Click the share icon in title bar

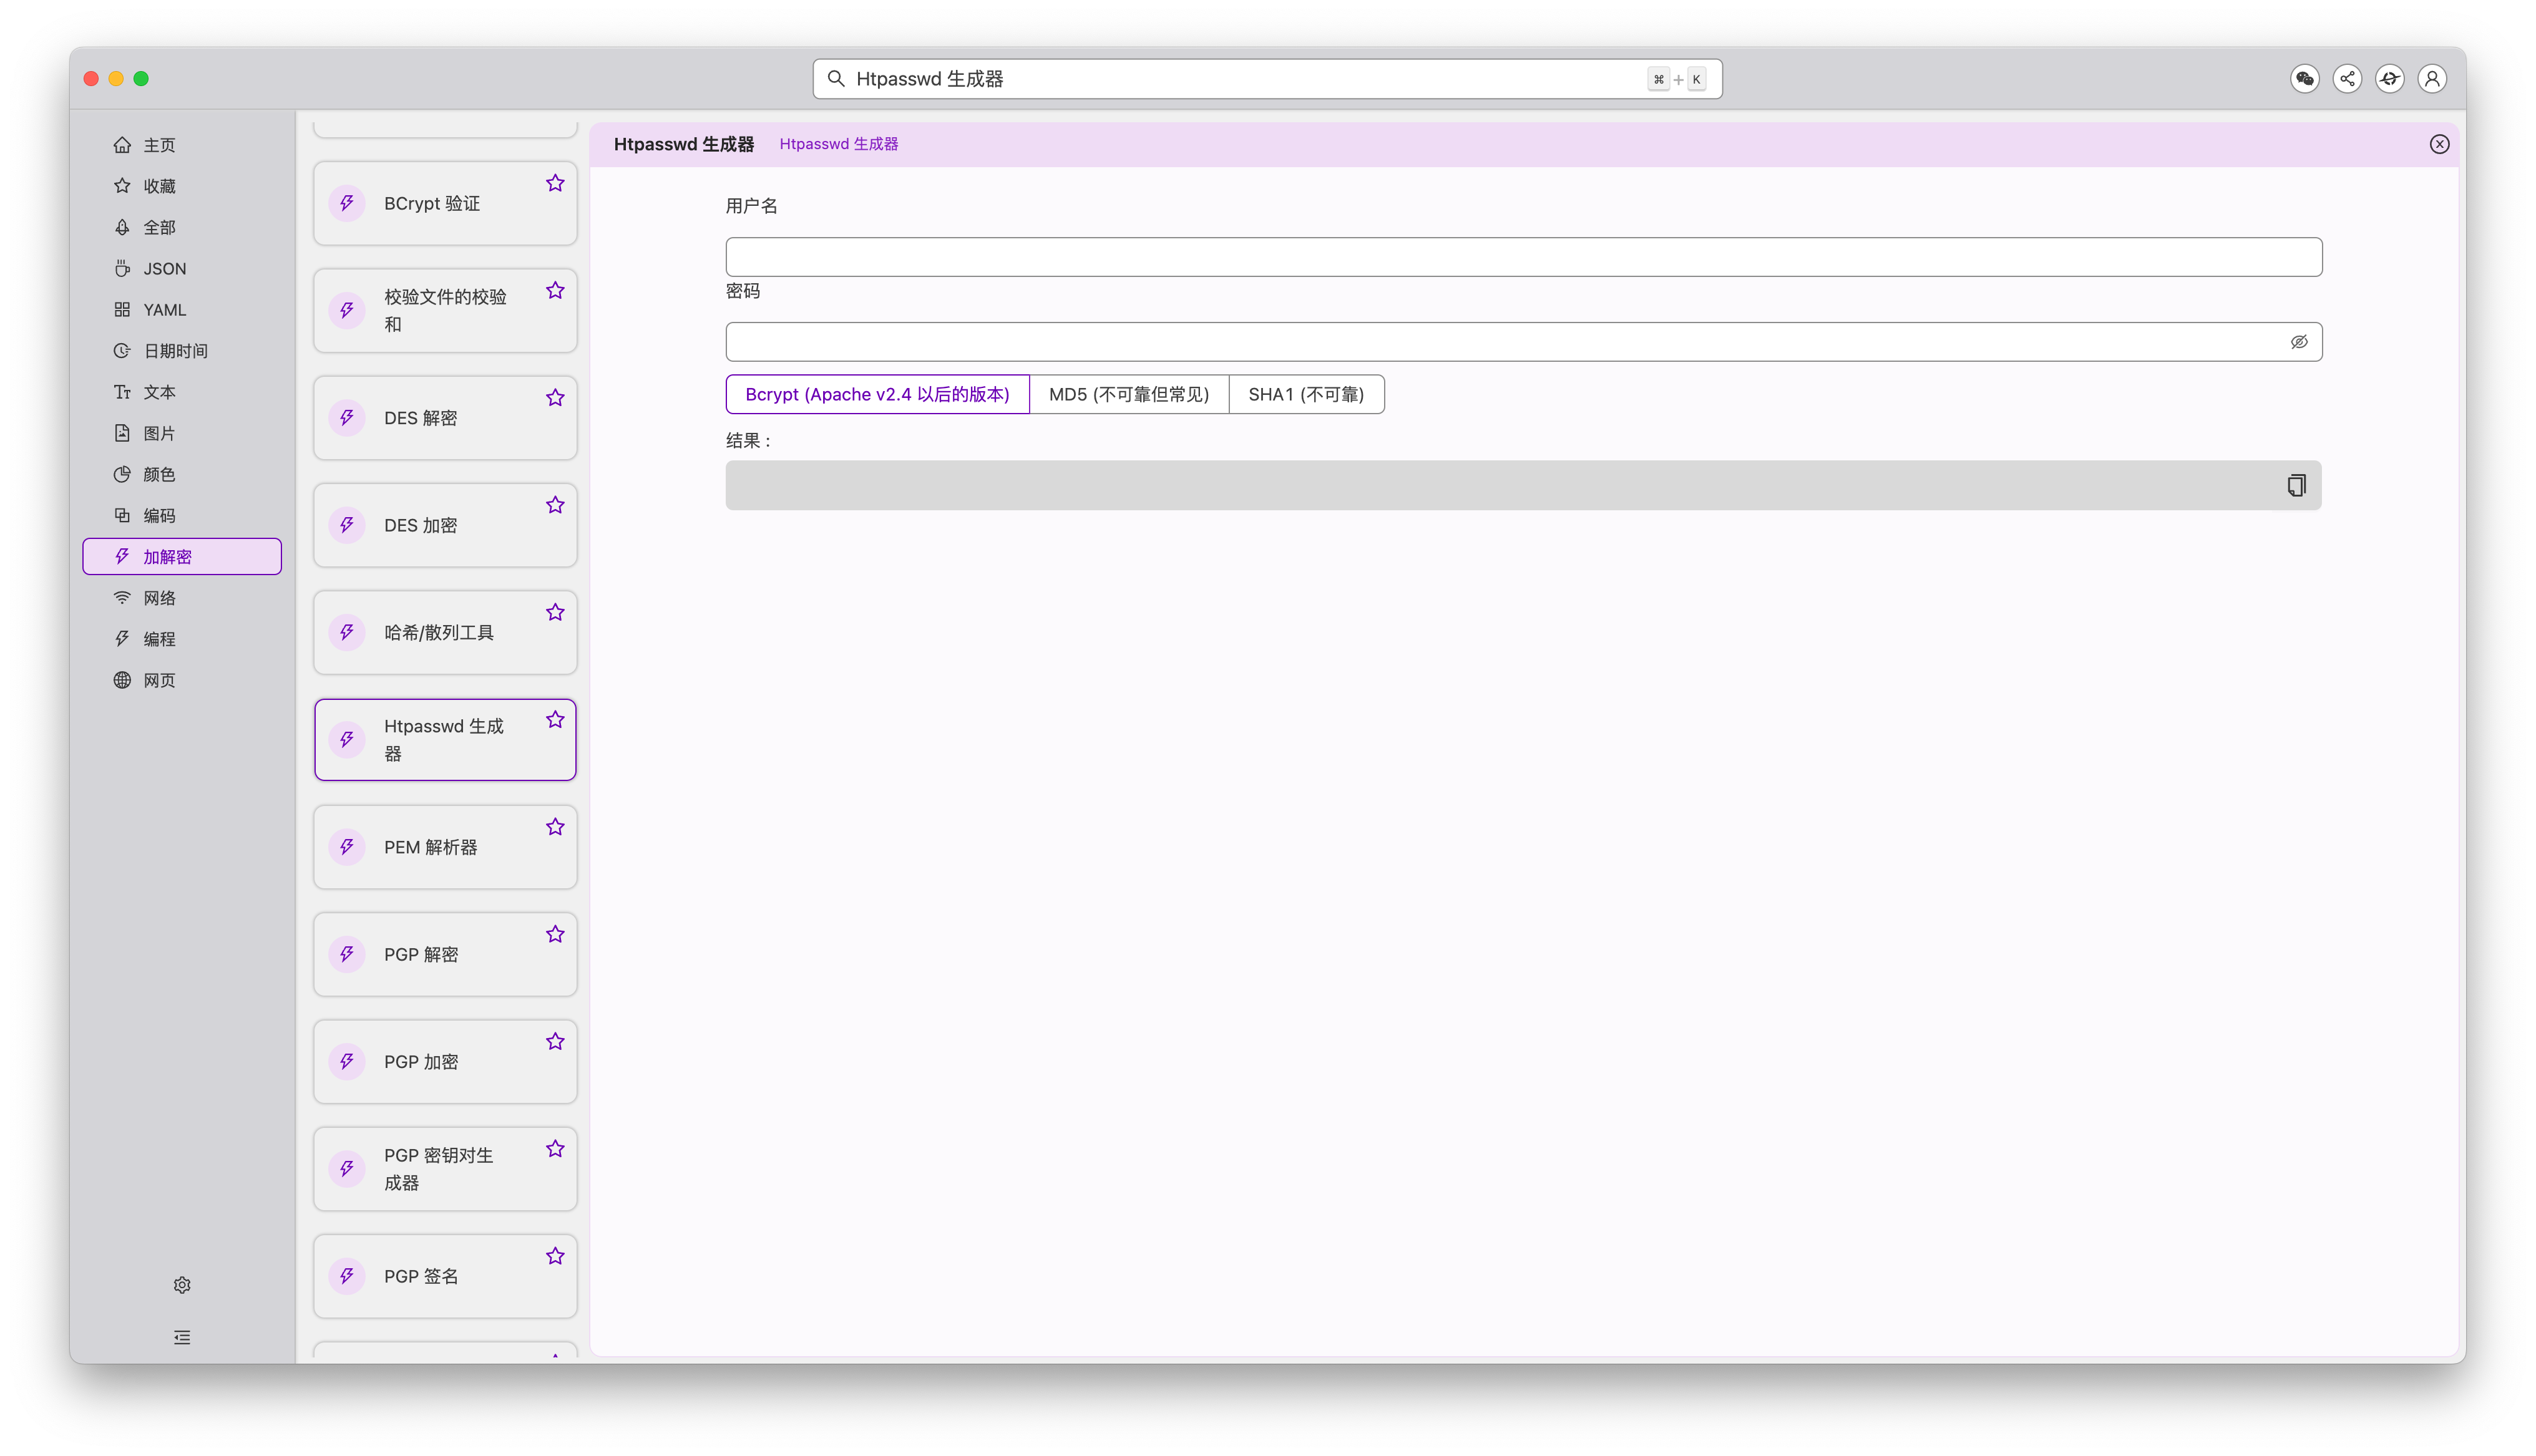click(x=2347, y=78)
